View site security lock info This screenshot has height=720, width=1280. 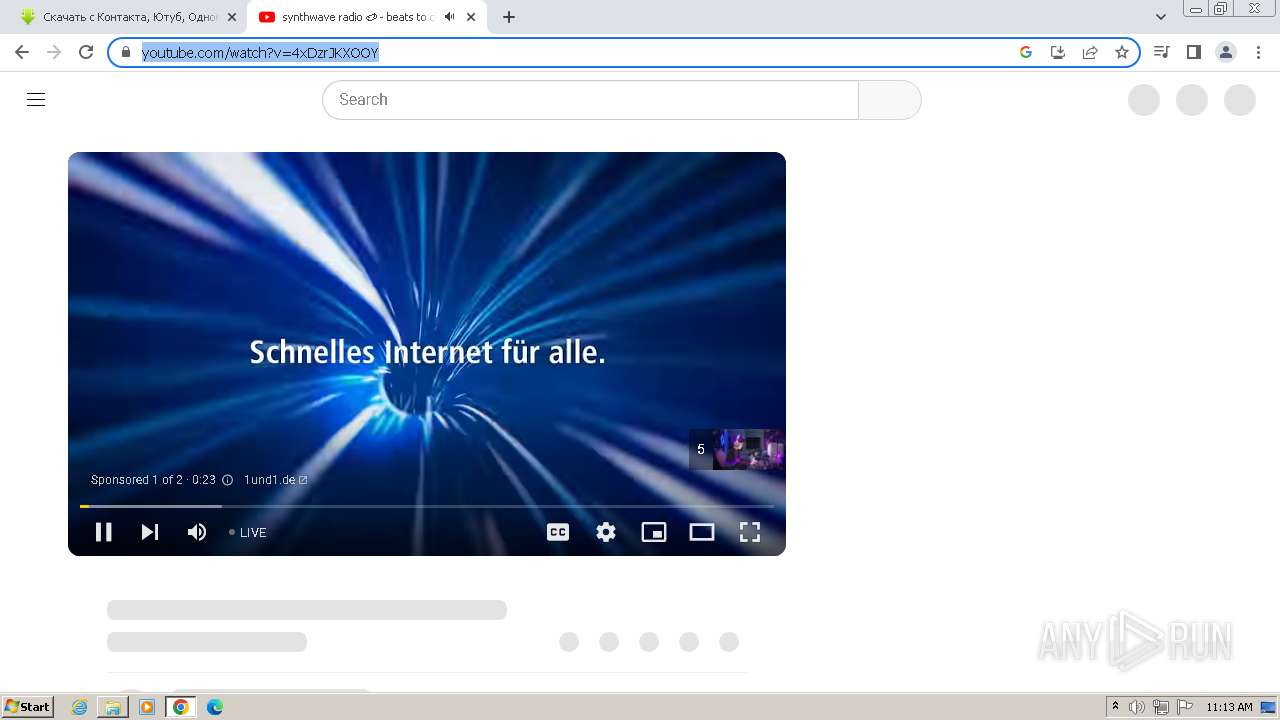point(126,52)
